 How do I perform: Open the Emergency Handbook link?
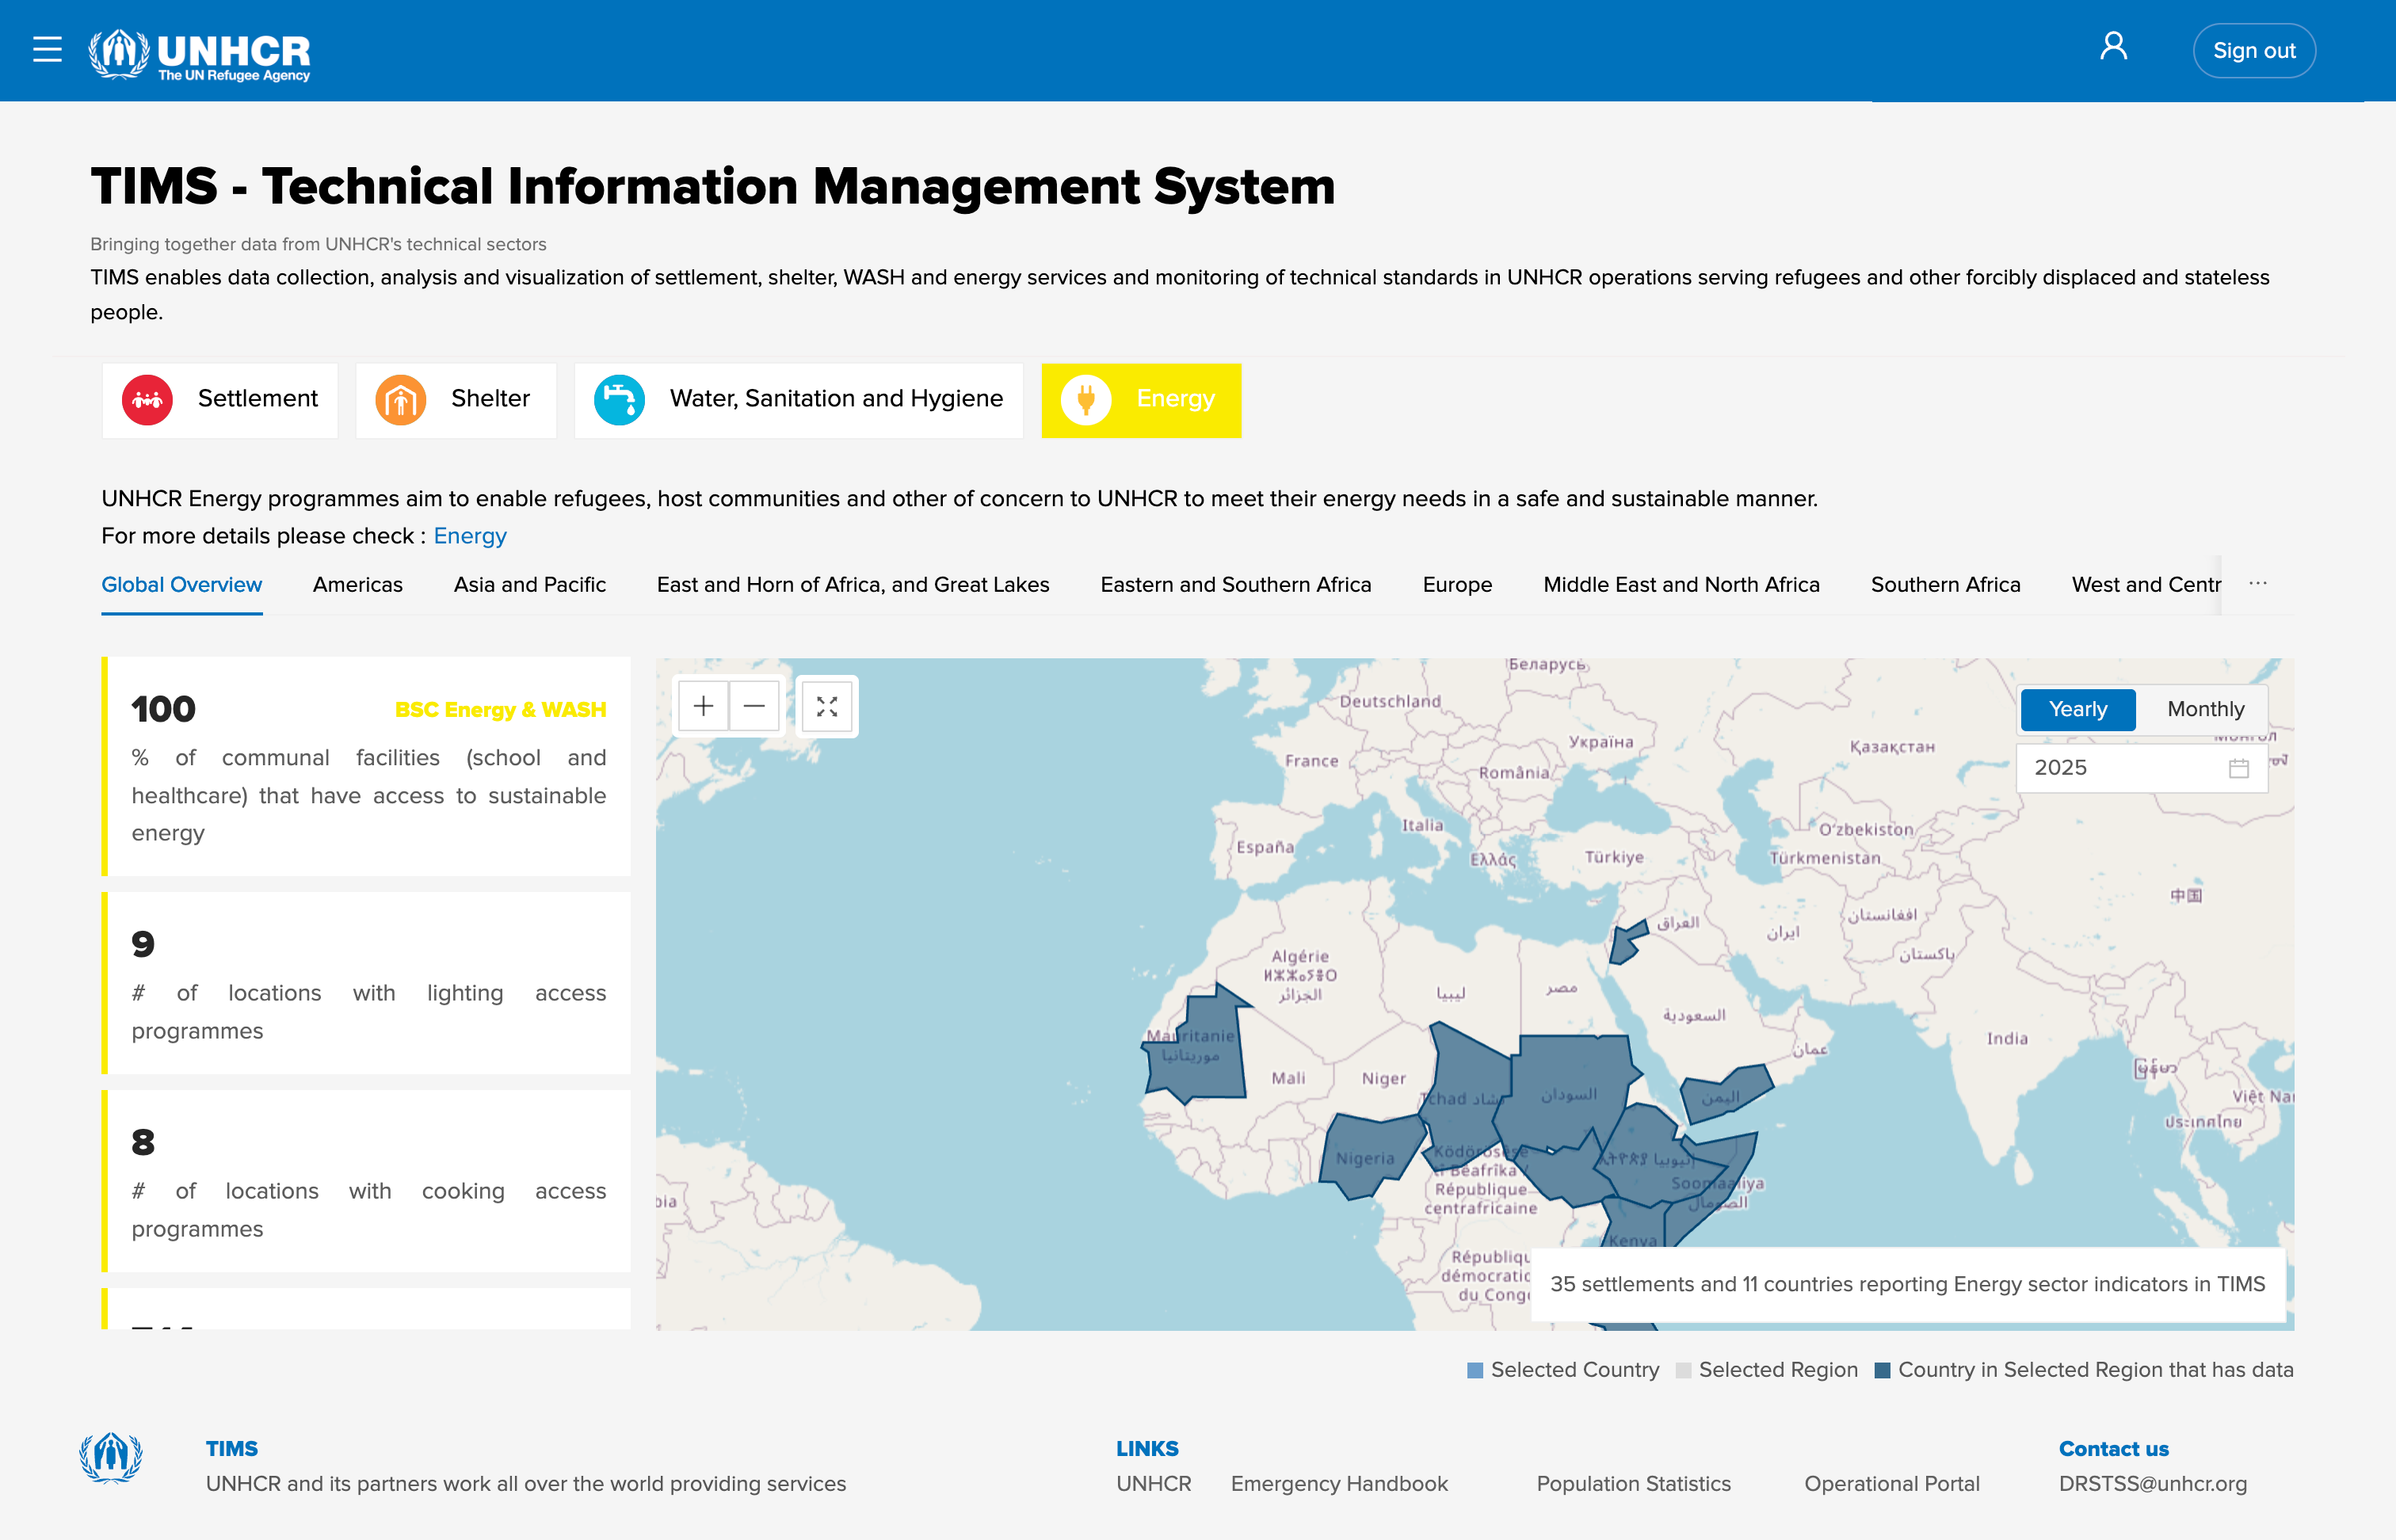coord(1339,1484)
